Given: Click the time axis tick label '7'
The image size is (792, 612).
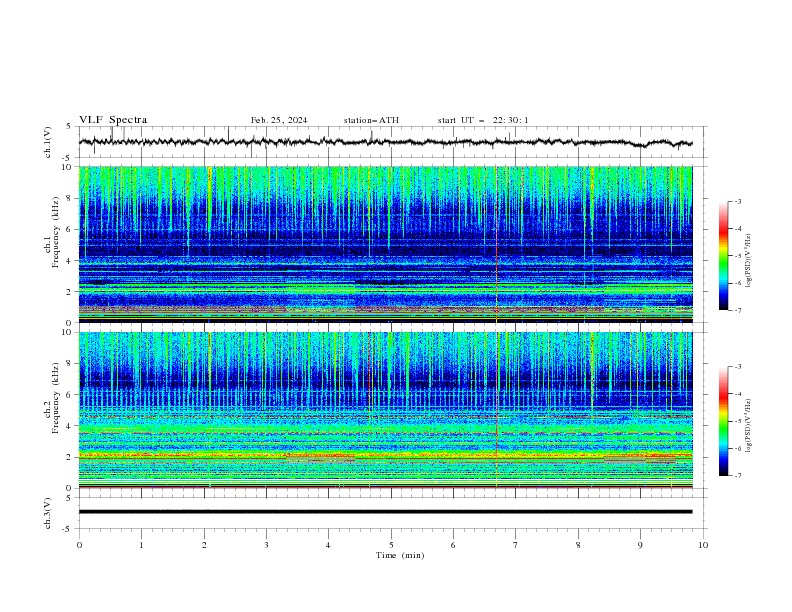Looking at the screenshot, I should coord(516,545).
